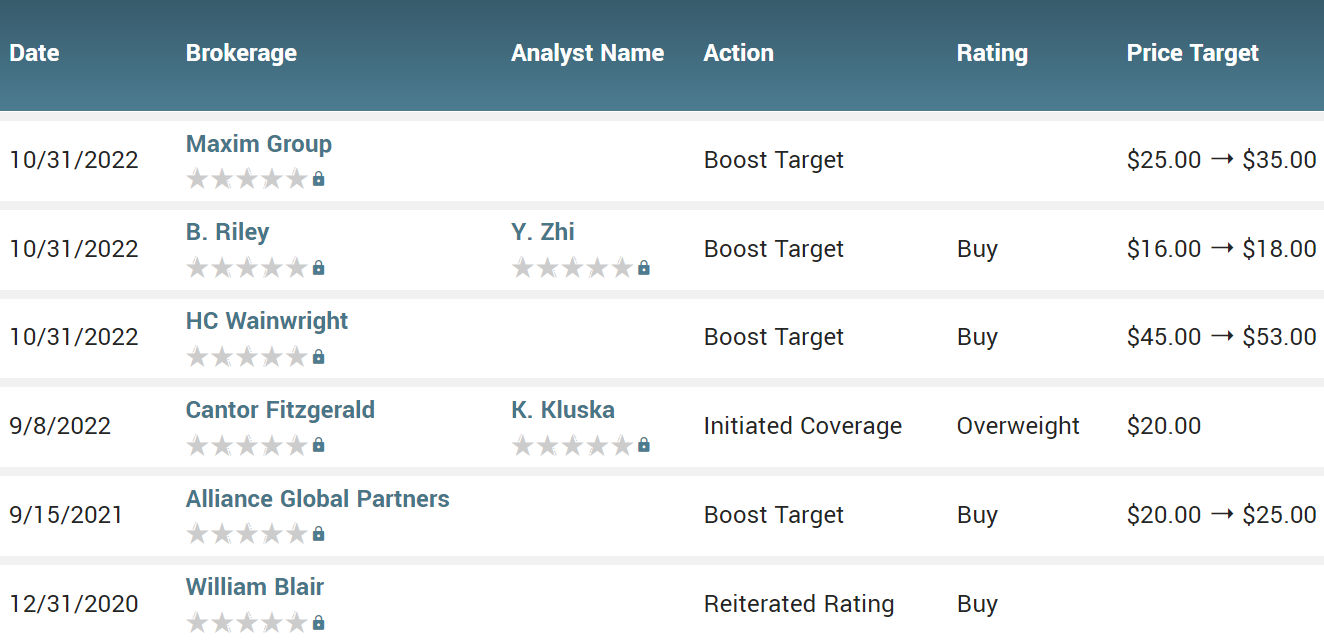Click the star rating under Maxim Group
The width and height of the screenshot is (1324, 643).
click(246, 179)
